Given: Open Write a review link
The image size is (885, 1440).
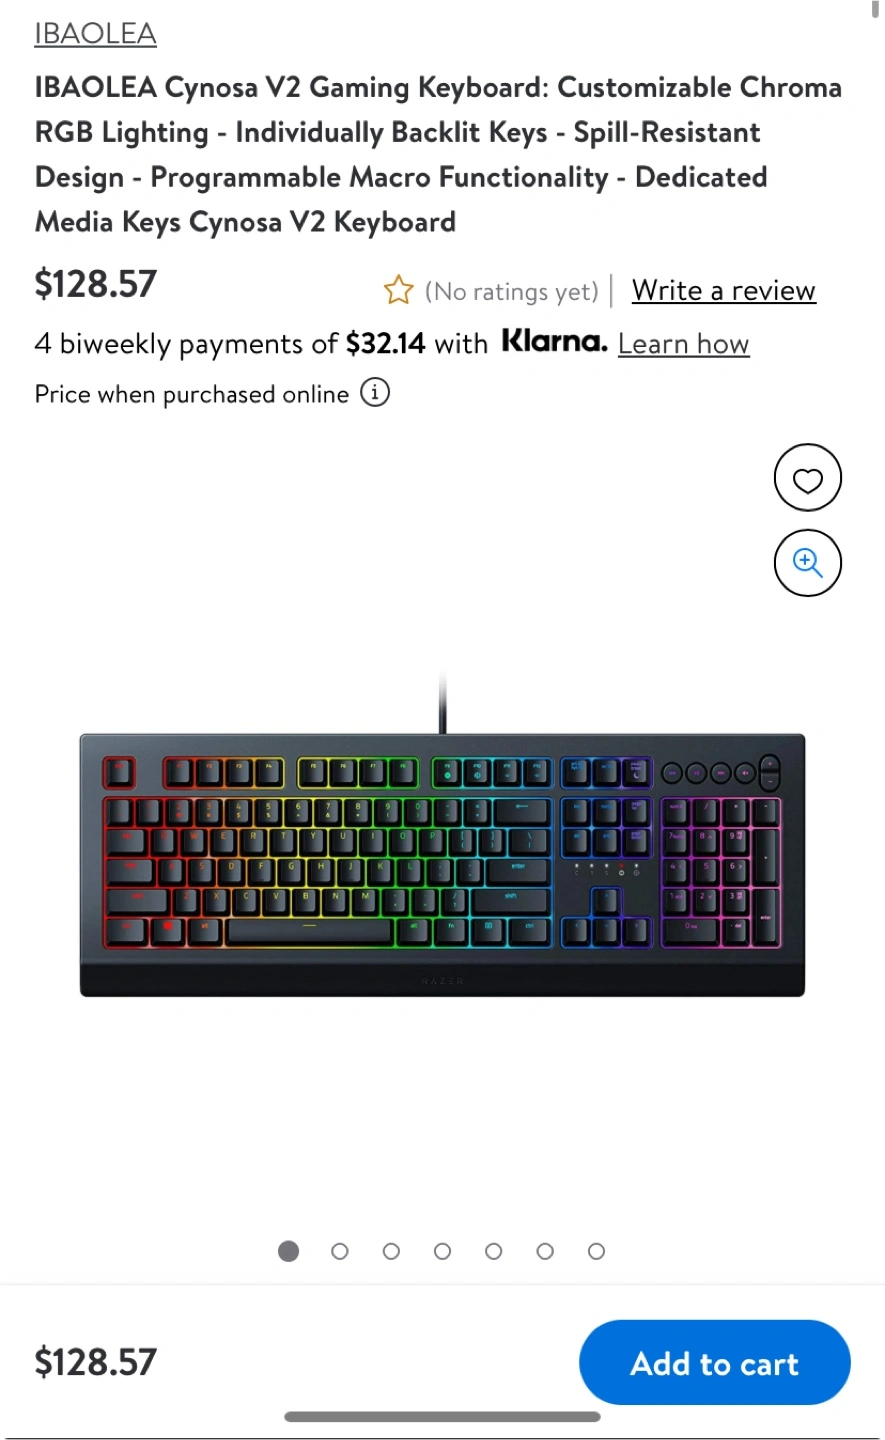Looking at the screenshot, I should tap(724, 290).
